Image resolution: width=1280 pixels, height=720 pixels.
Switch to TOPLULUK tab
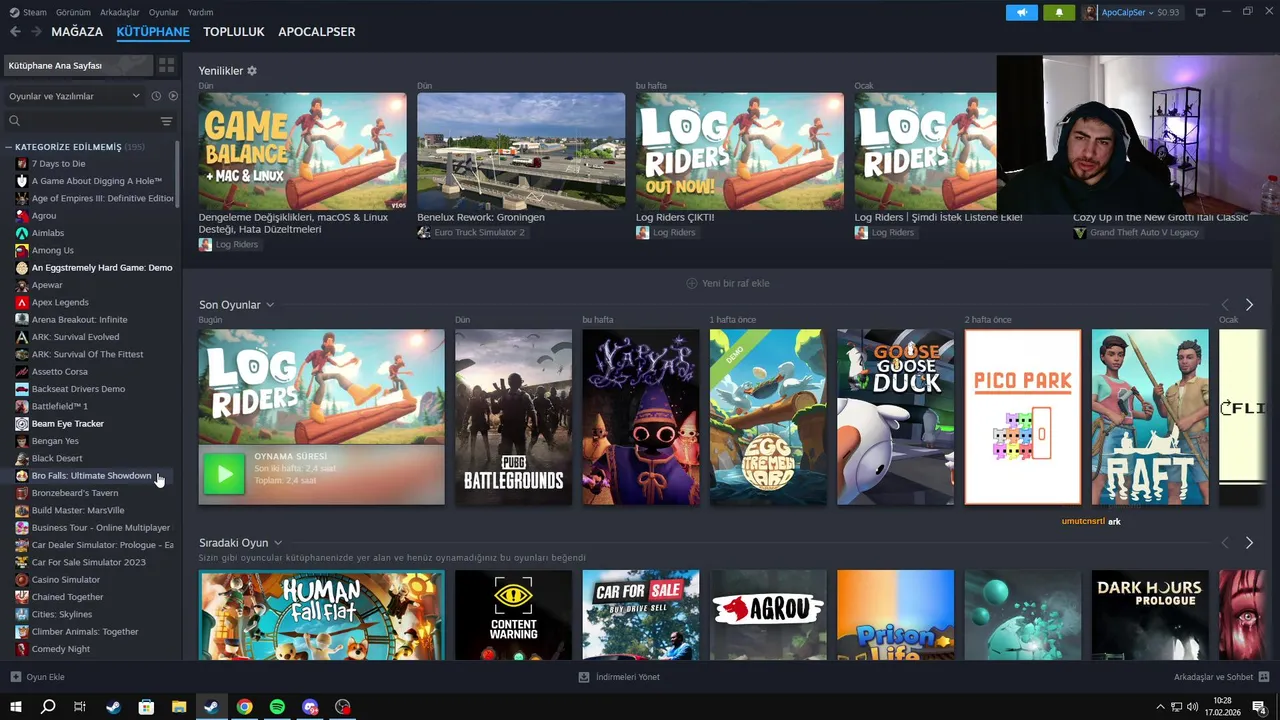(x=234, y=32)
